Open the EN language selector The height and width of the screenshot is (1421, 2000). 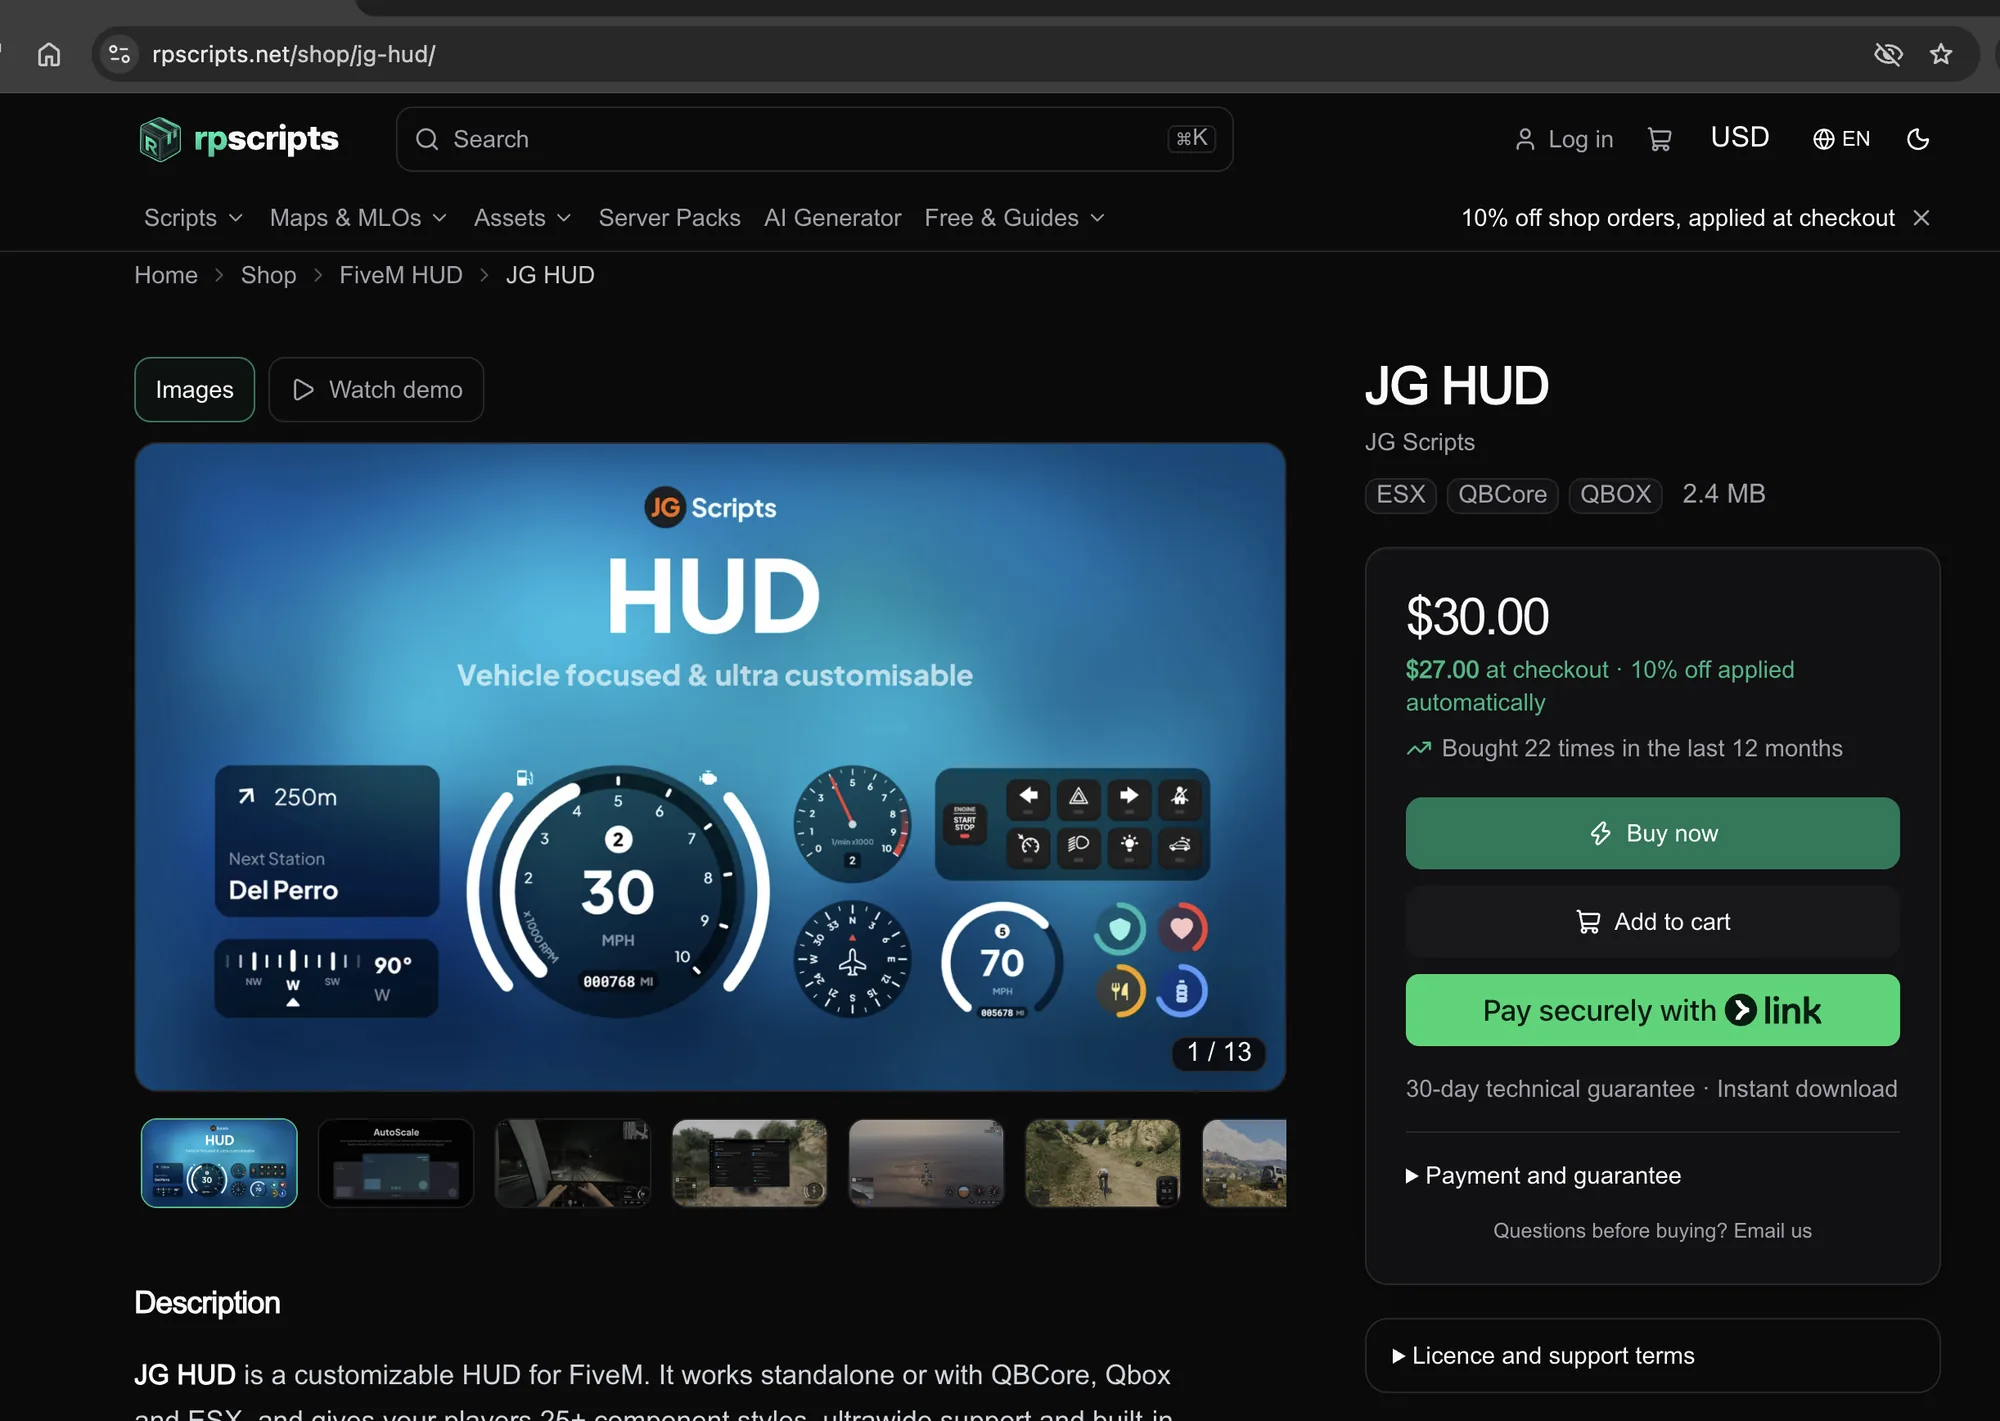tap(1842, 139)
